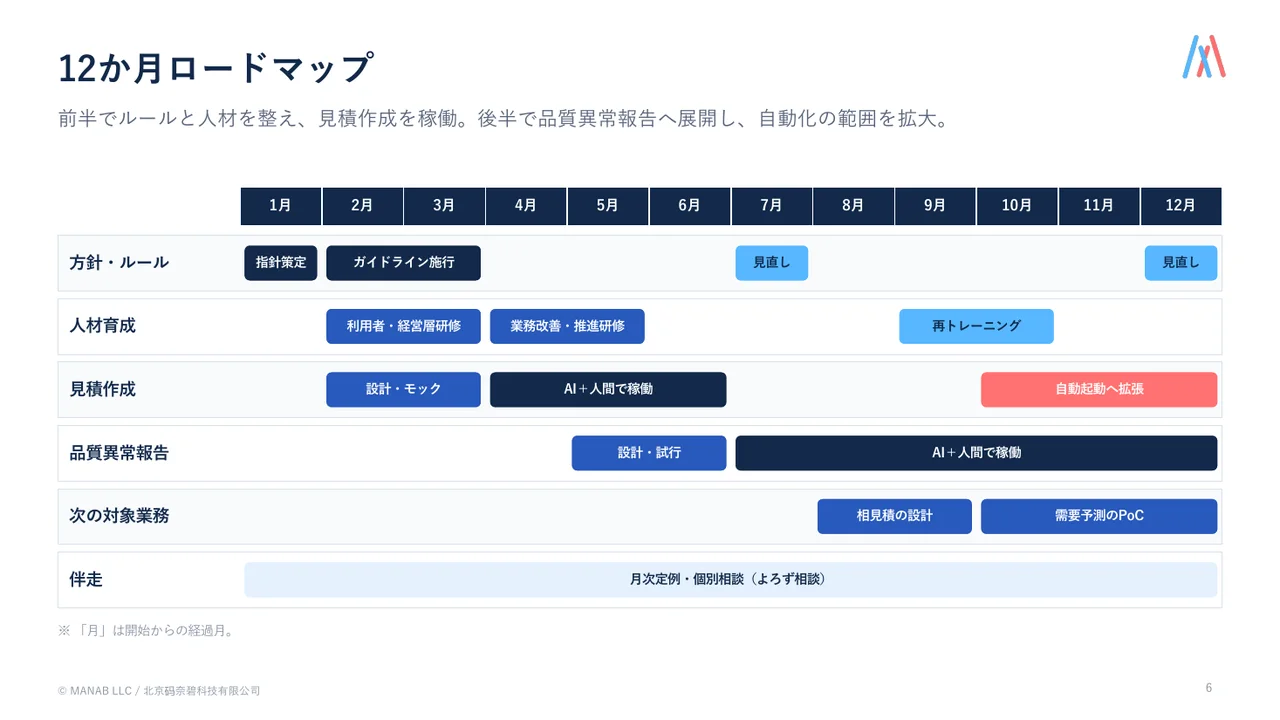Click the 12か月ロードマップ title
Viewport: 1280px width, 720px height.
(x=216, y=68)
